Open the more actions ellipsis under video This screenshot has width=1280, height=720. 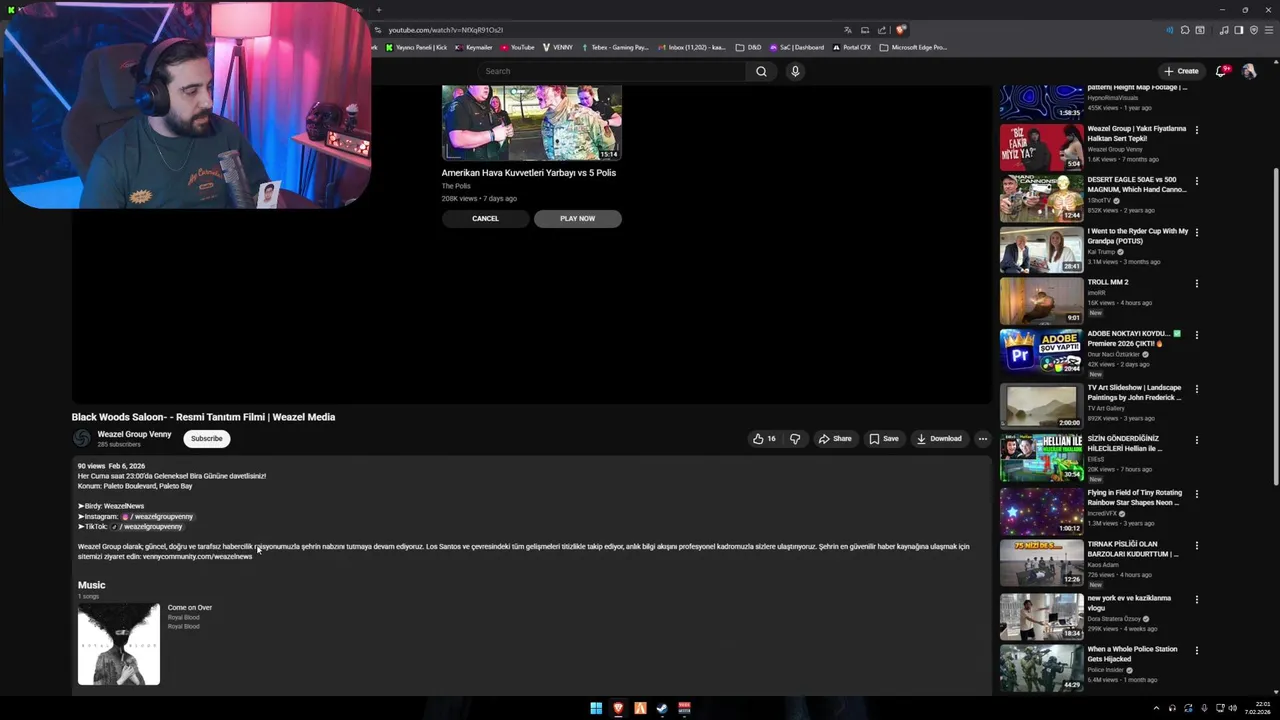tap(982, 438)
